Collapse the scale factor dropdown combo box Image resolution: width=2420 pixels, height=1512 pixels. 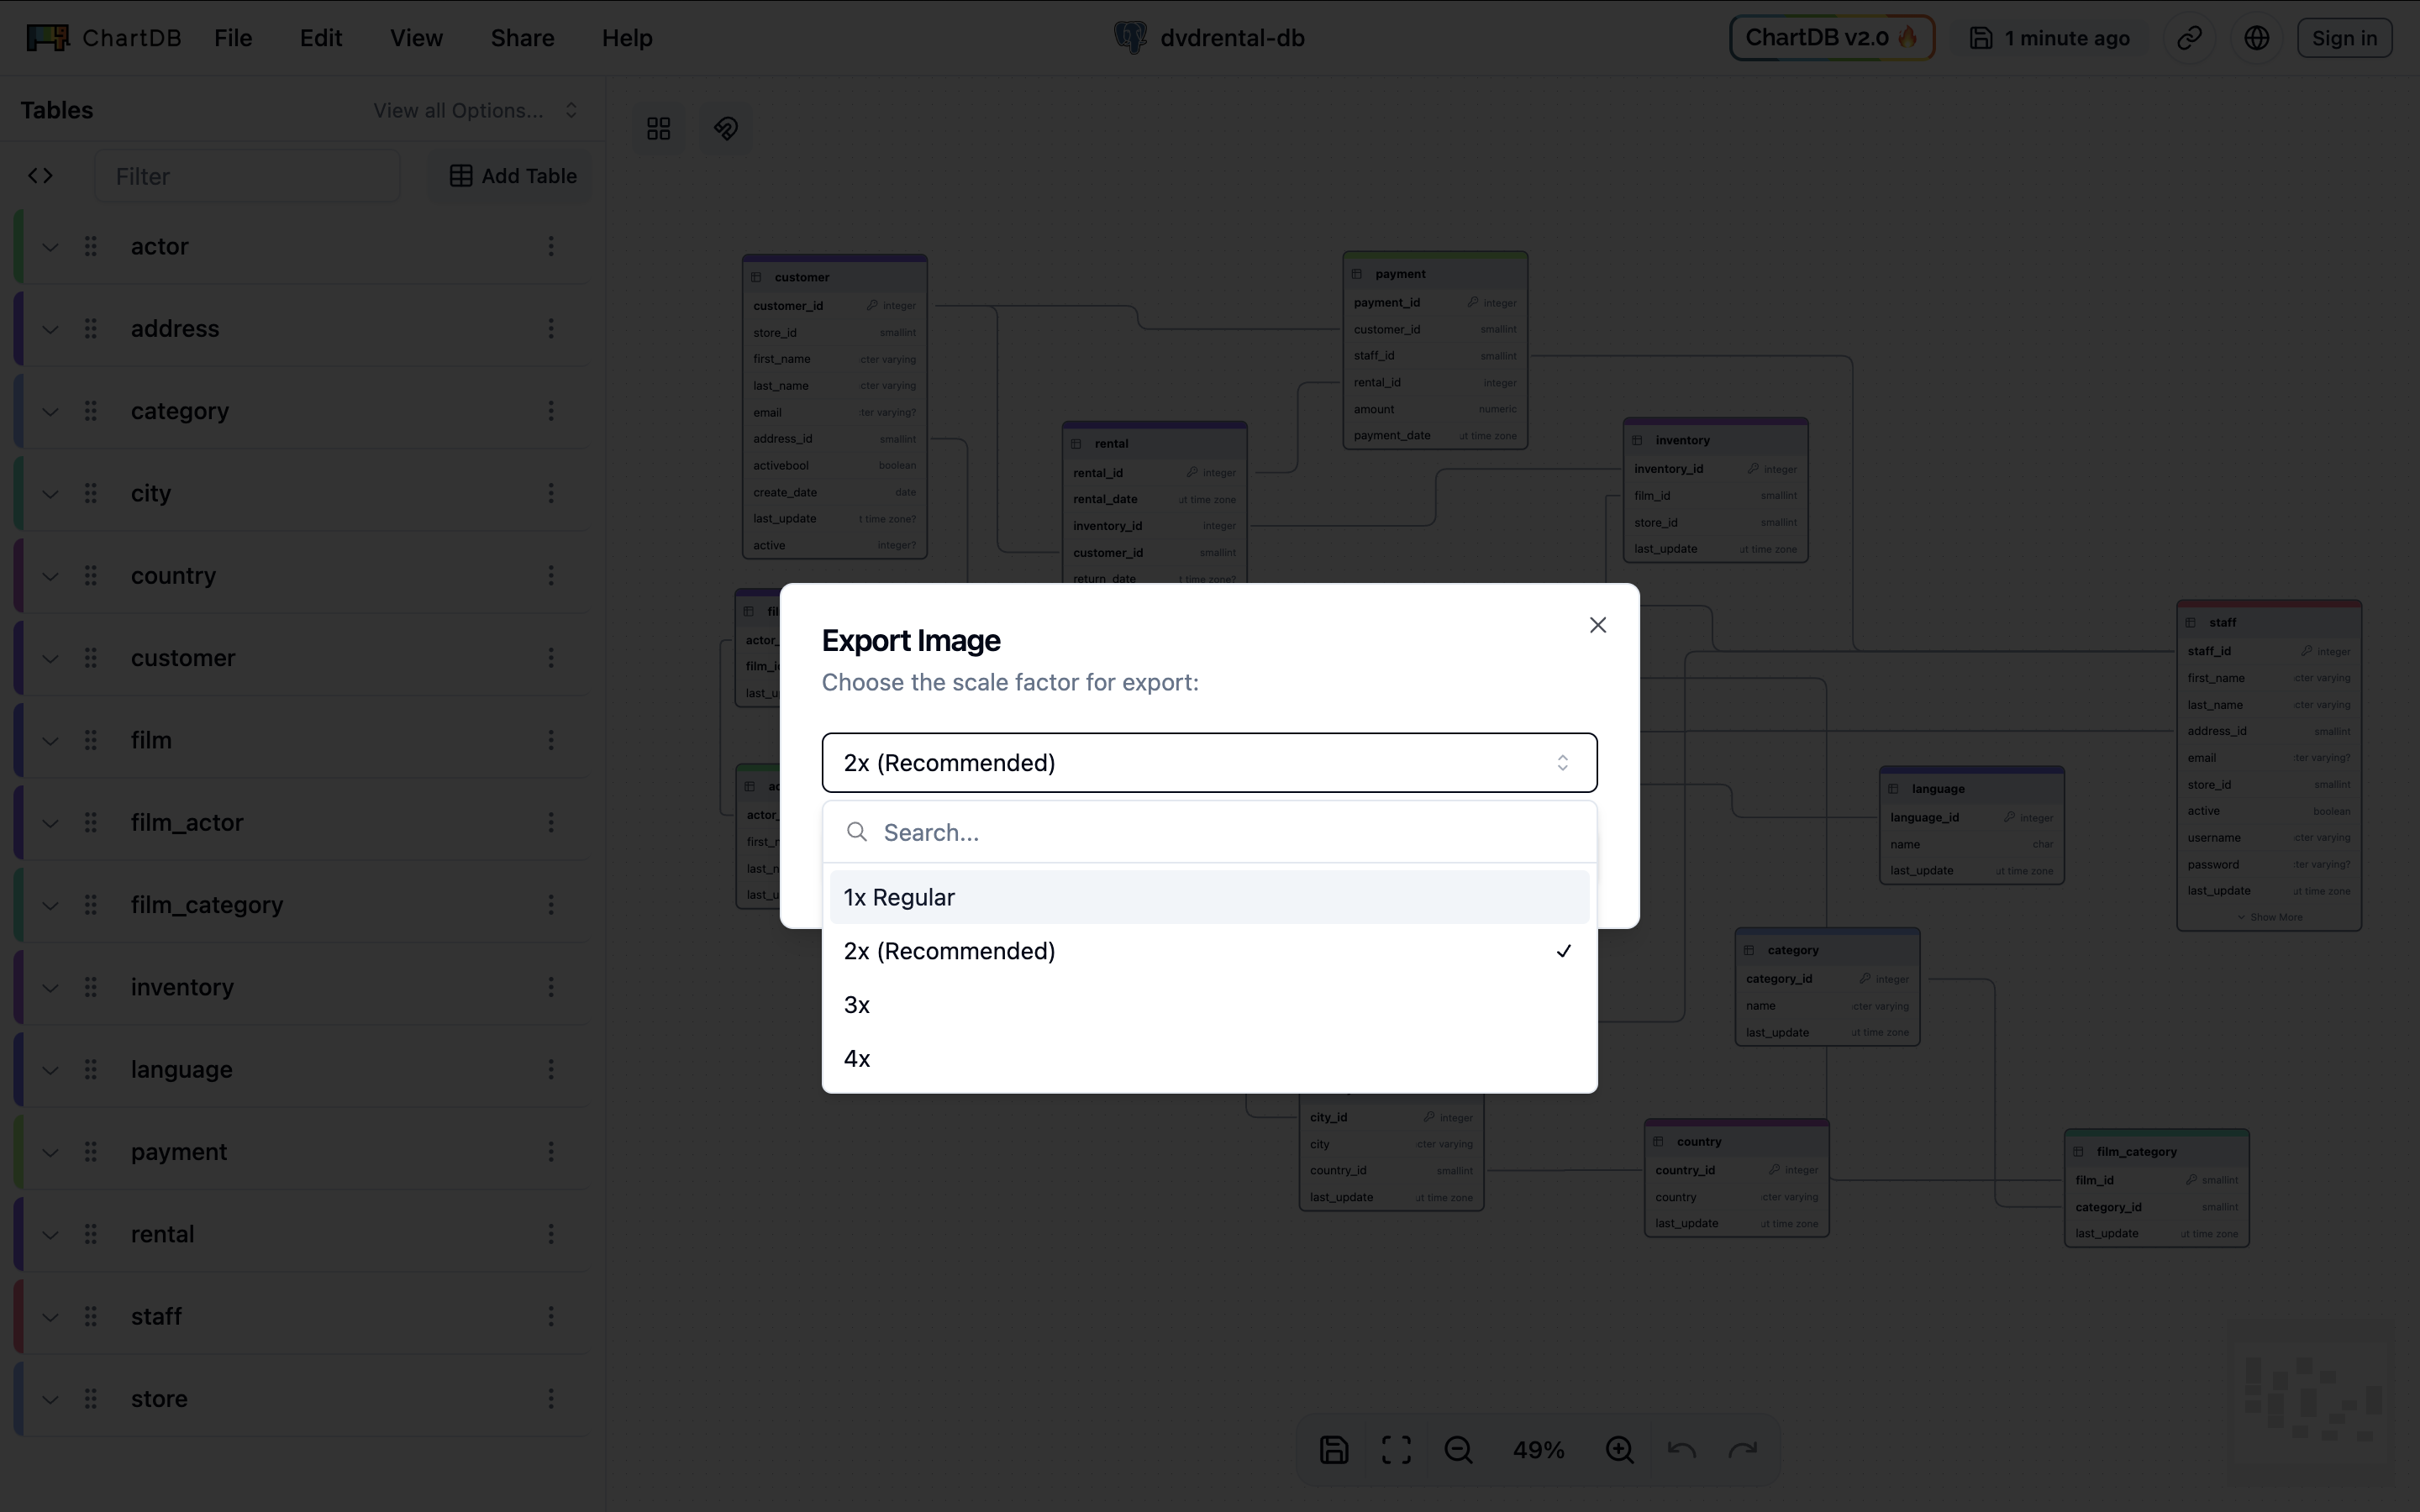click(x=1208, y=763)
